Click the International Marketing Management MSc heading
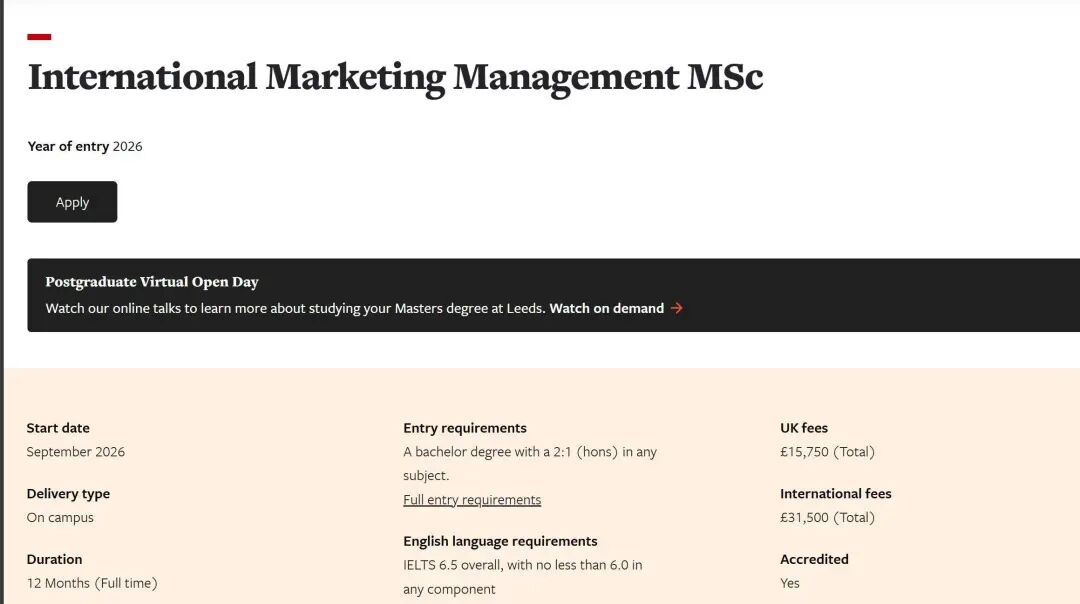The width and height of the screenshot is (1080, 604). [395, 77]
